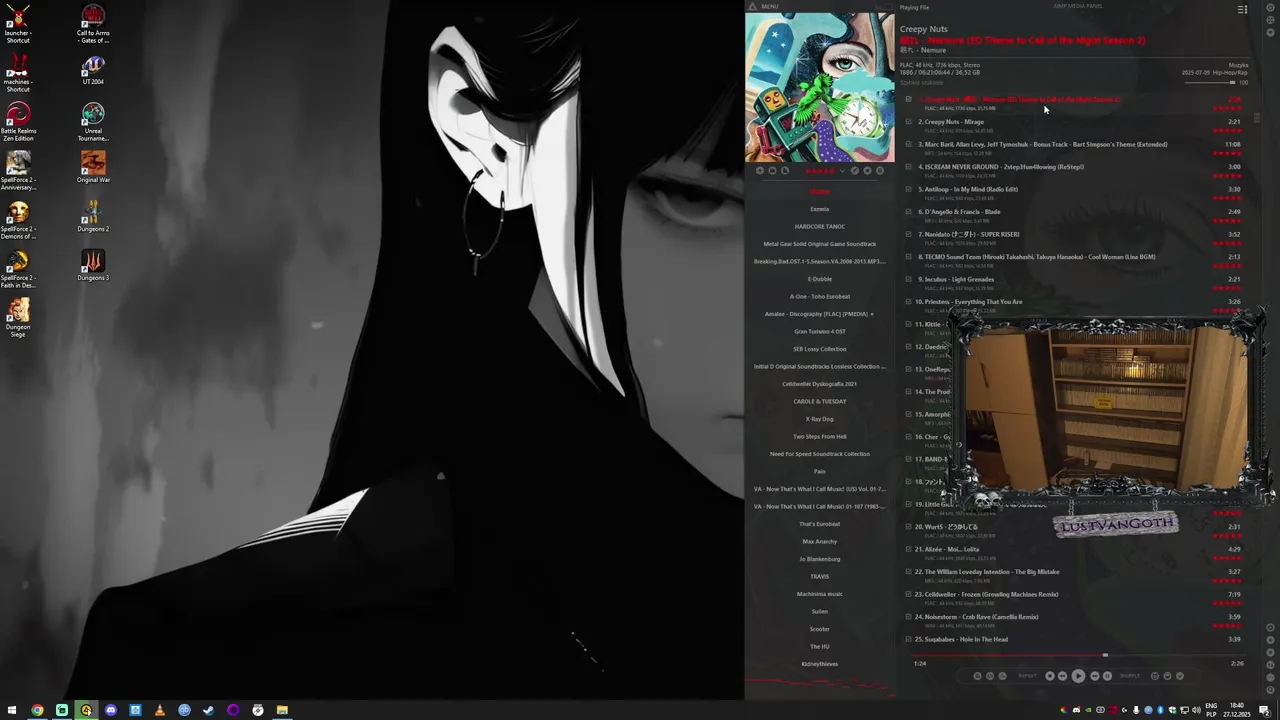Click the AIMP taskbar icon
The image size is (1280, 720).
pyautogui.click(x=86, y=710)
